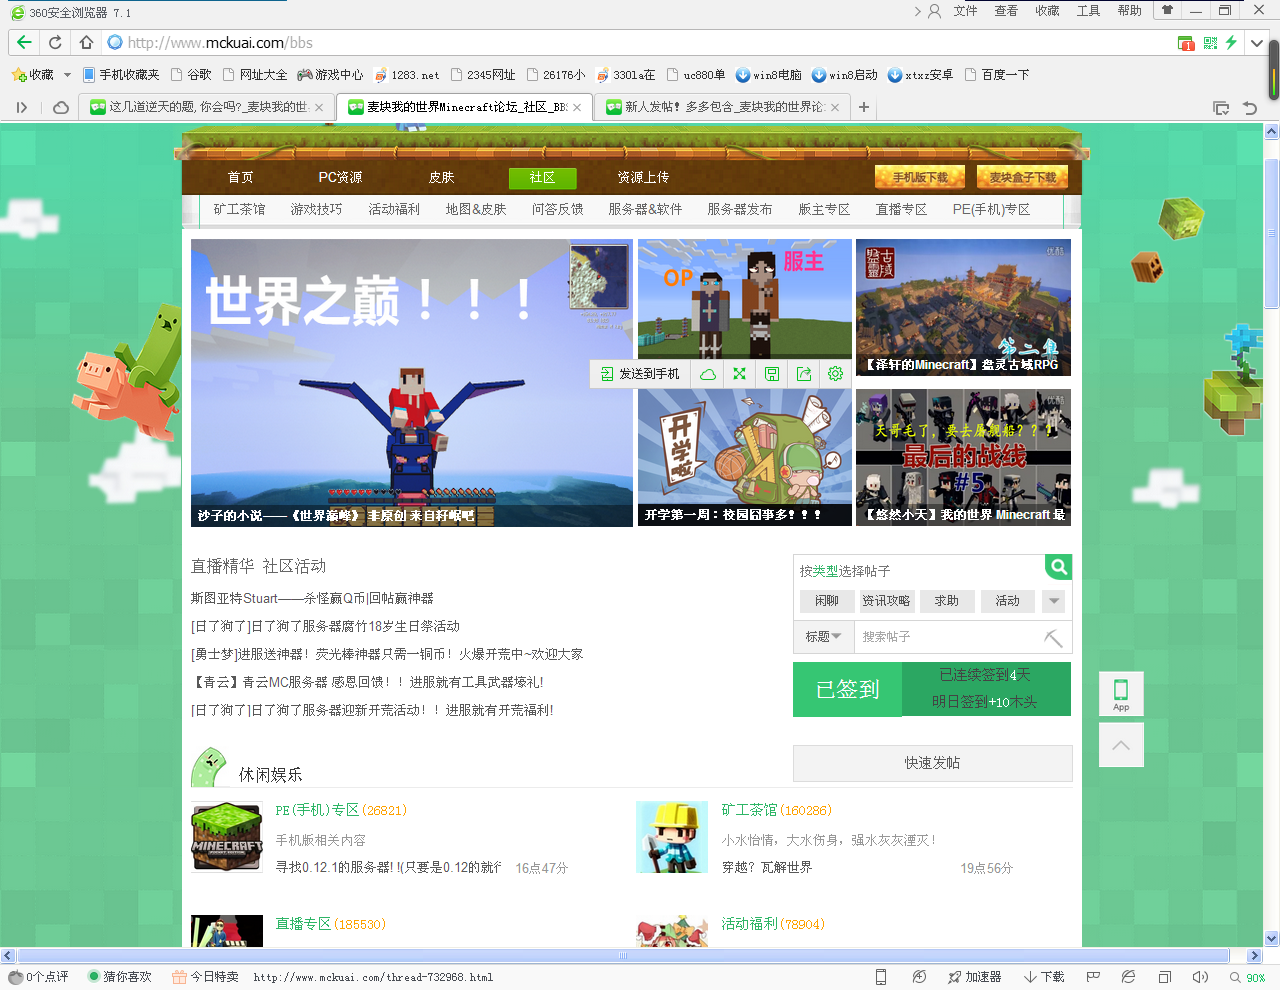The image size is (1280, 990).
Task: Open the favorites star icon 收藏
Action: [32, 75]
